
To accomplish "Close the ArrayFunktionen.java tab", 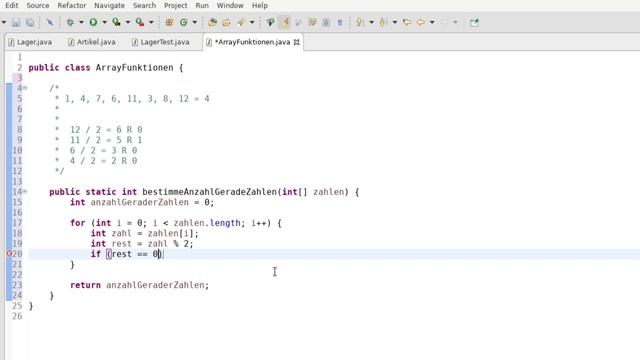I will [297, 42].
